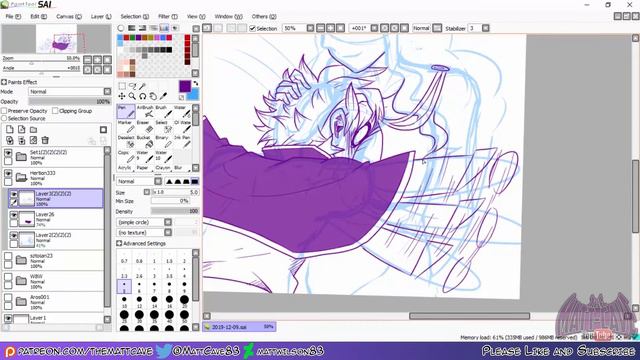Open the Edit menu
The width and height of the screenshot is (640, 360).
(38, 16)
